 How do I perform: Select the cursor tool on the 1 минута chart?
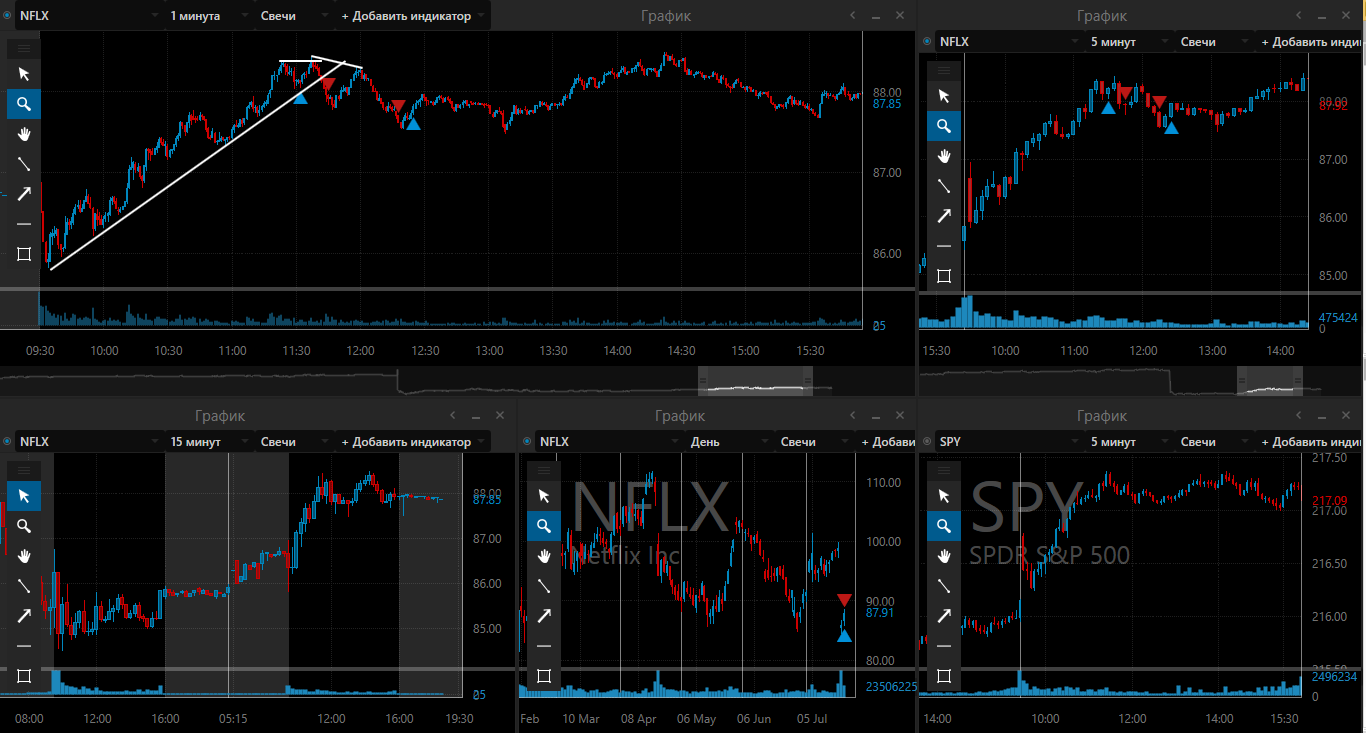point(24,74)
